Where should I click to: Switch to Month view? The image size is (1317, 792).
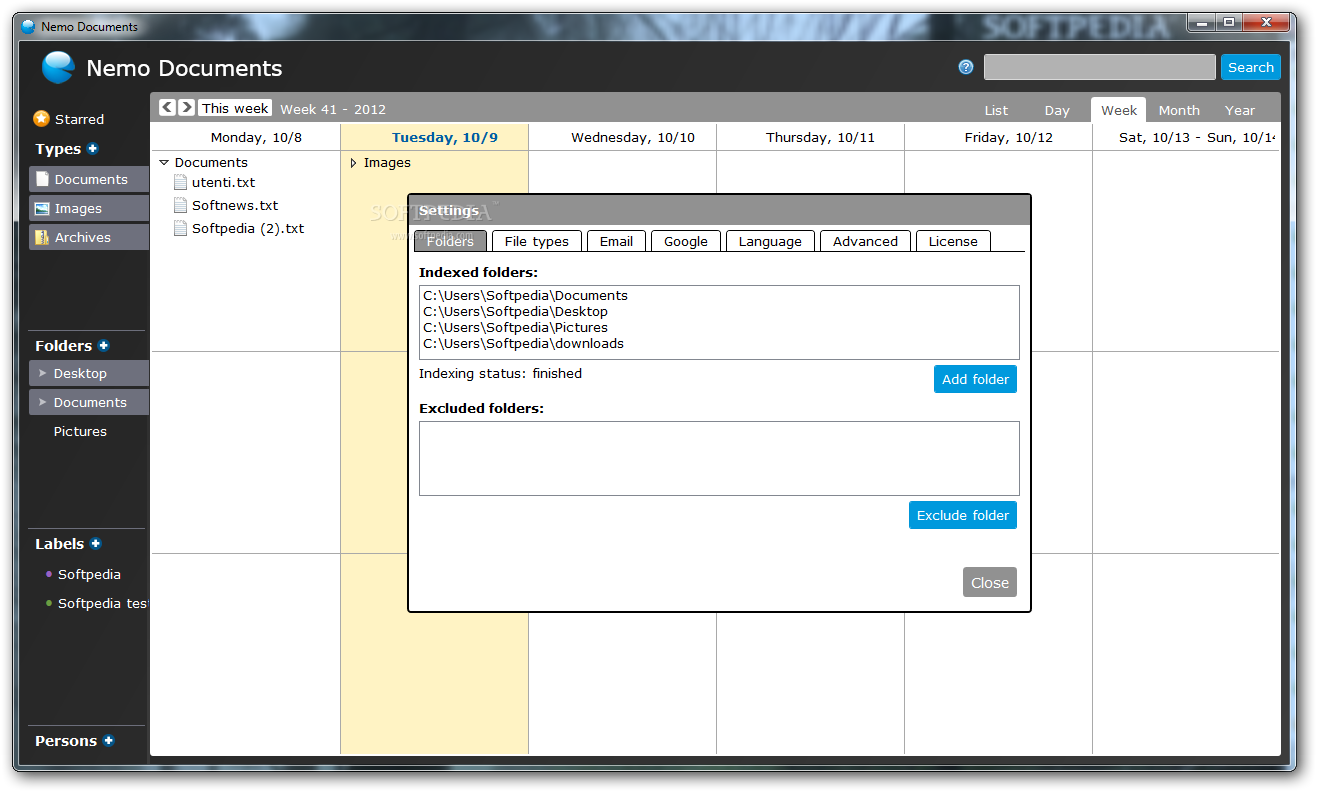click(1179, 110)
